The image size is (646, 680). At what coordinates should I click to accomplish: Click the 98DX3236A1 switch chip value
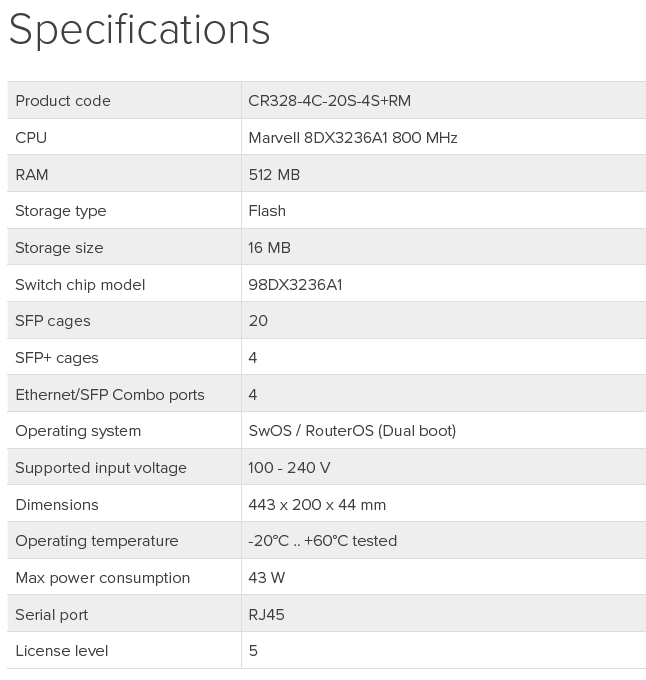(295, 285)
